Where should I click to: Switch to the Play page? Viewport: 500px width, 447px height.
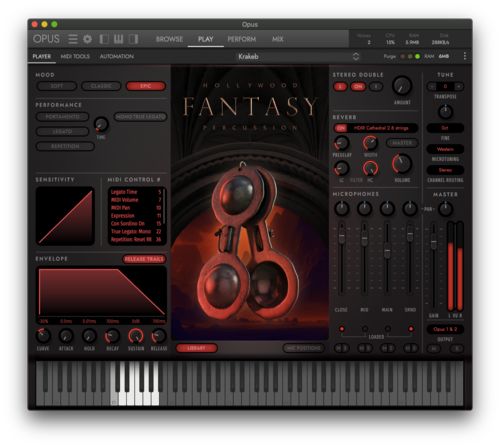click(x=206, y=39)
